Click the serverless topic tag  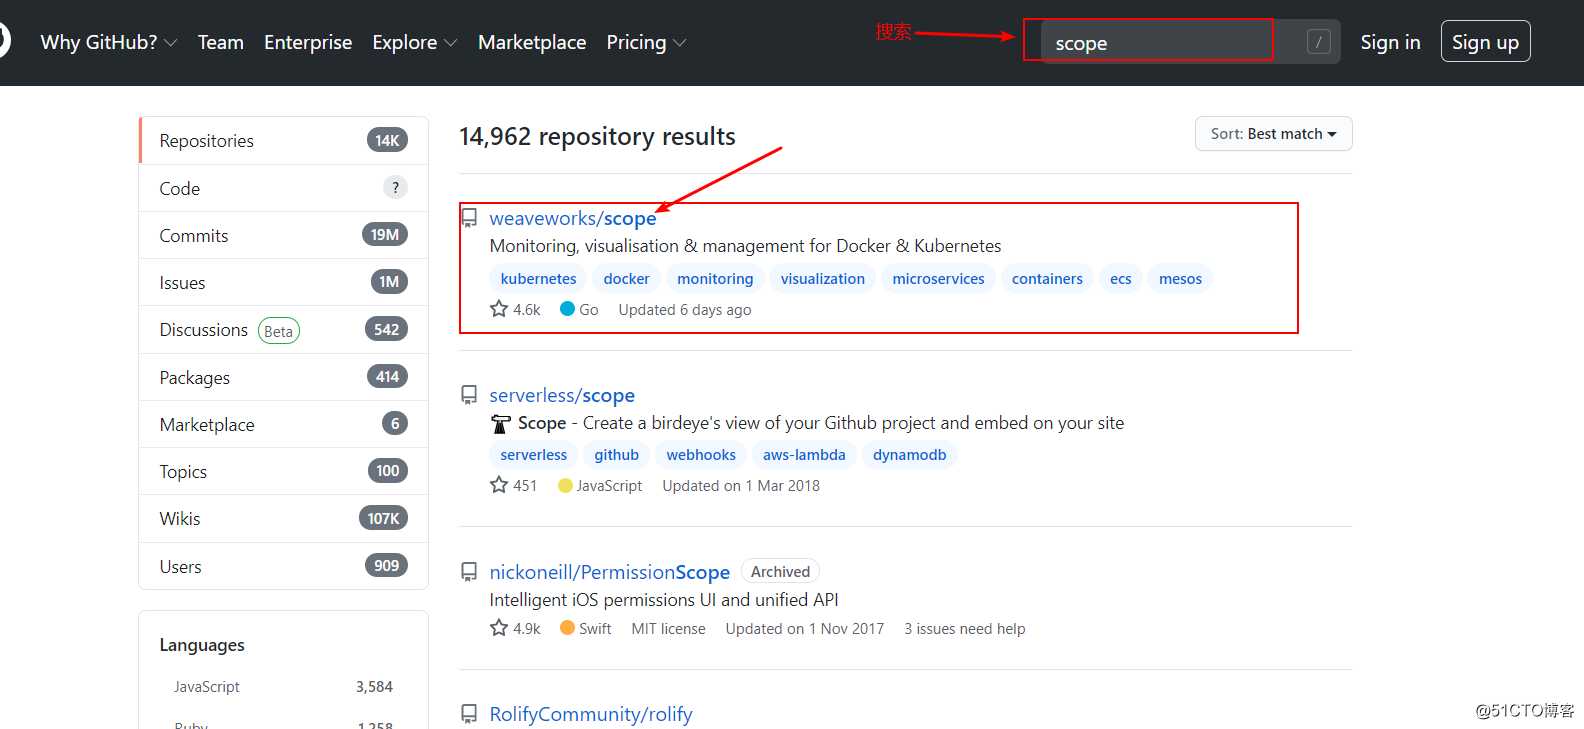[534, 454]
